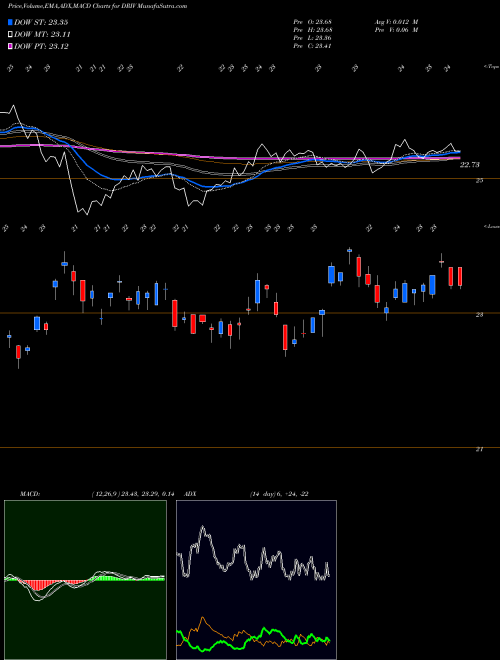This screenshot has height=660, width=500.
Task: Click the last red candlestick on the chart
Action: (460, 277)
